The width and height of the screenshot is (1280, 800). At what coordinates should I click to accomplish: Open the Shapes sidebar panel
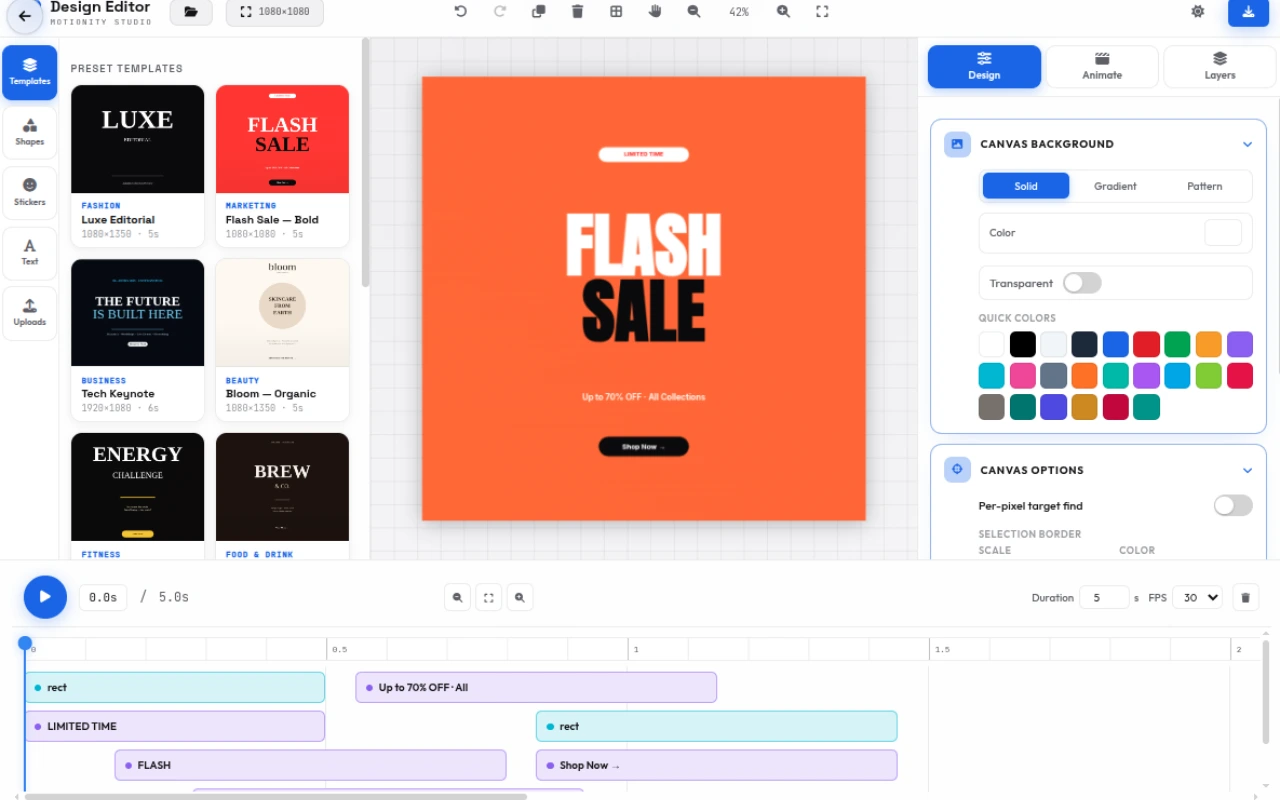point(30,132)
